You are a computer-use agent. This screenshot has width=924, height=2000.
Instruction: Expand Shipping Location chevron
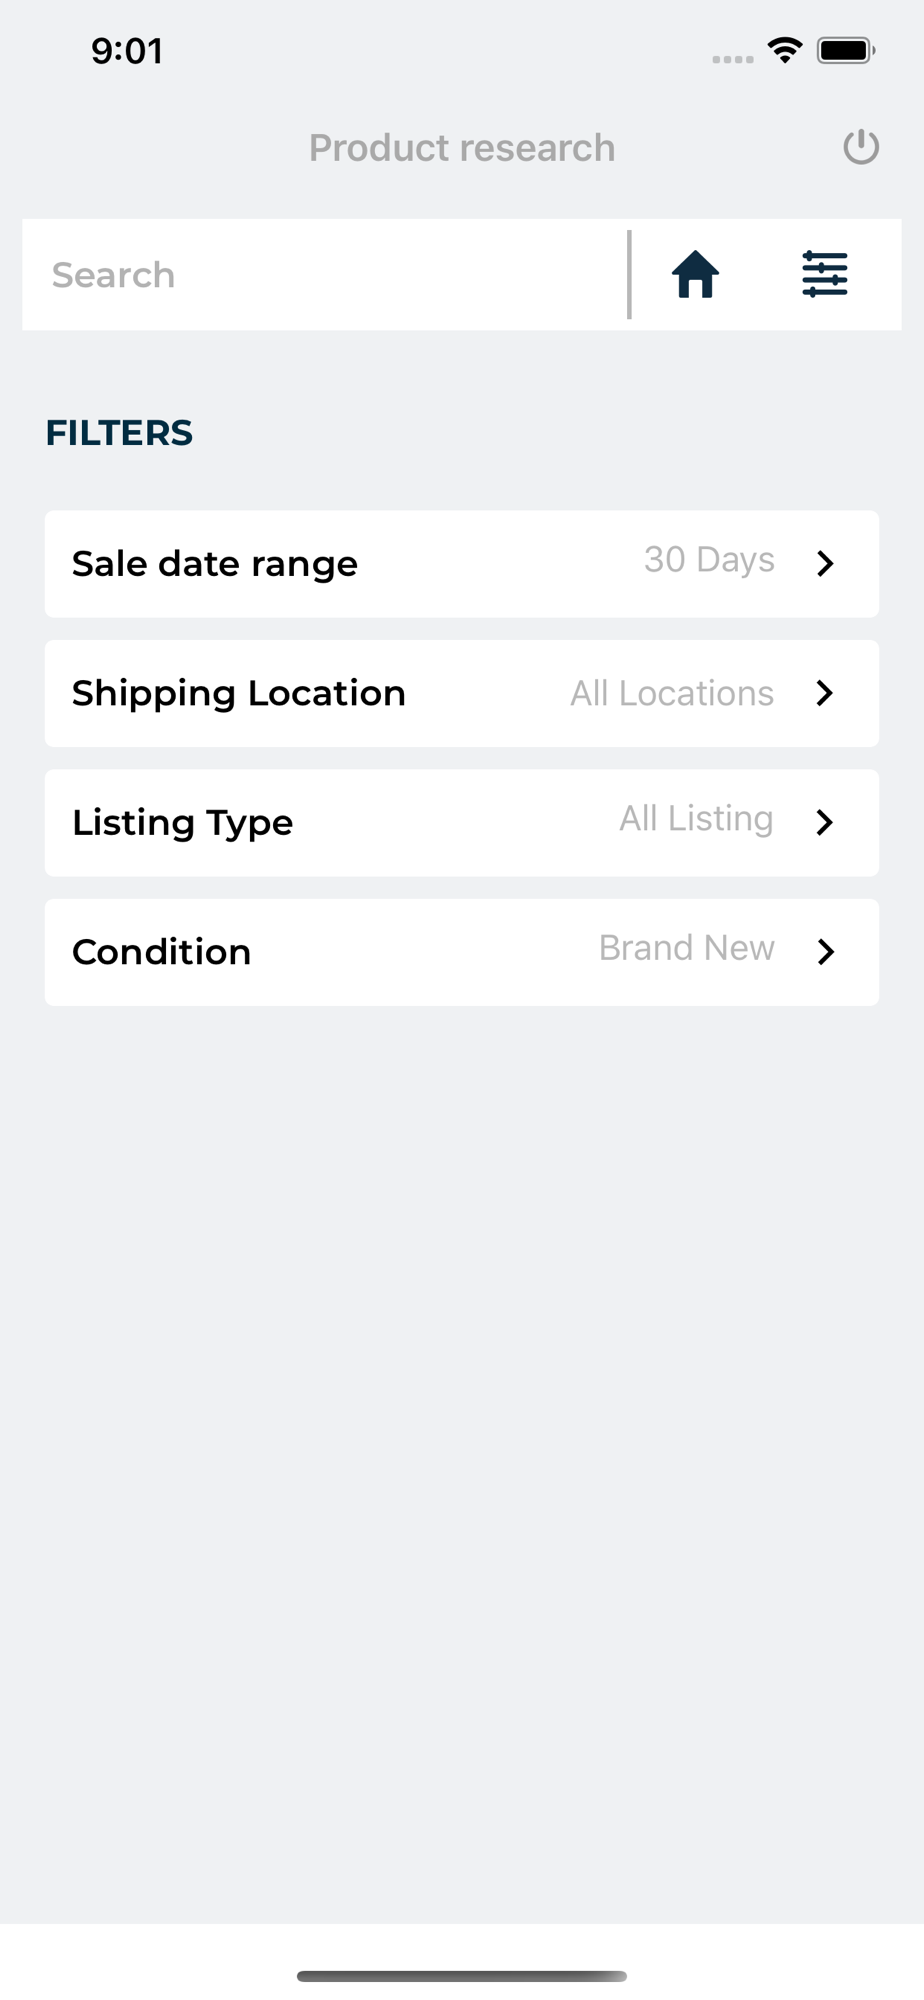825,693
